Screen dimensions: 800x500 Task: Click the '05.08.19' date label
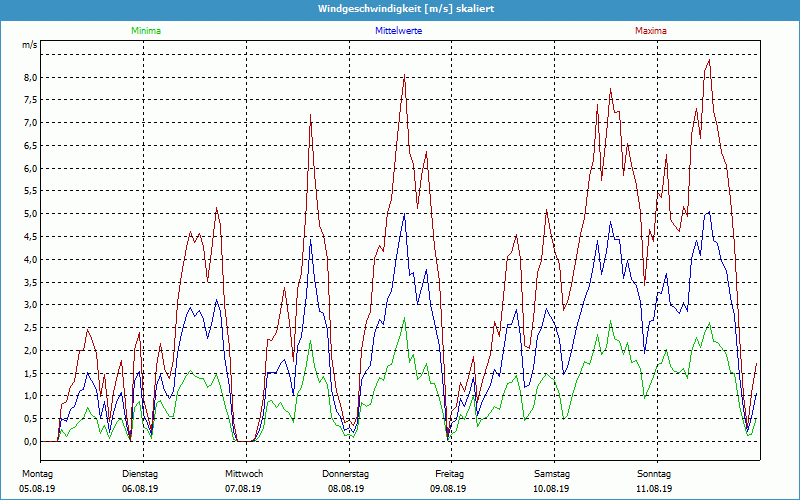[37, 488]
